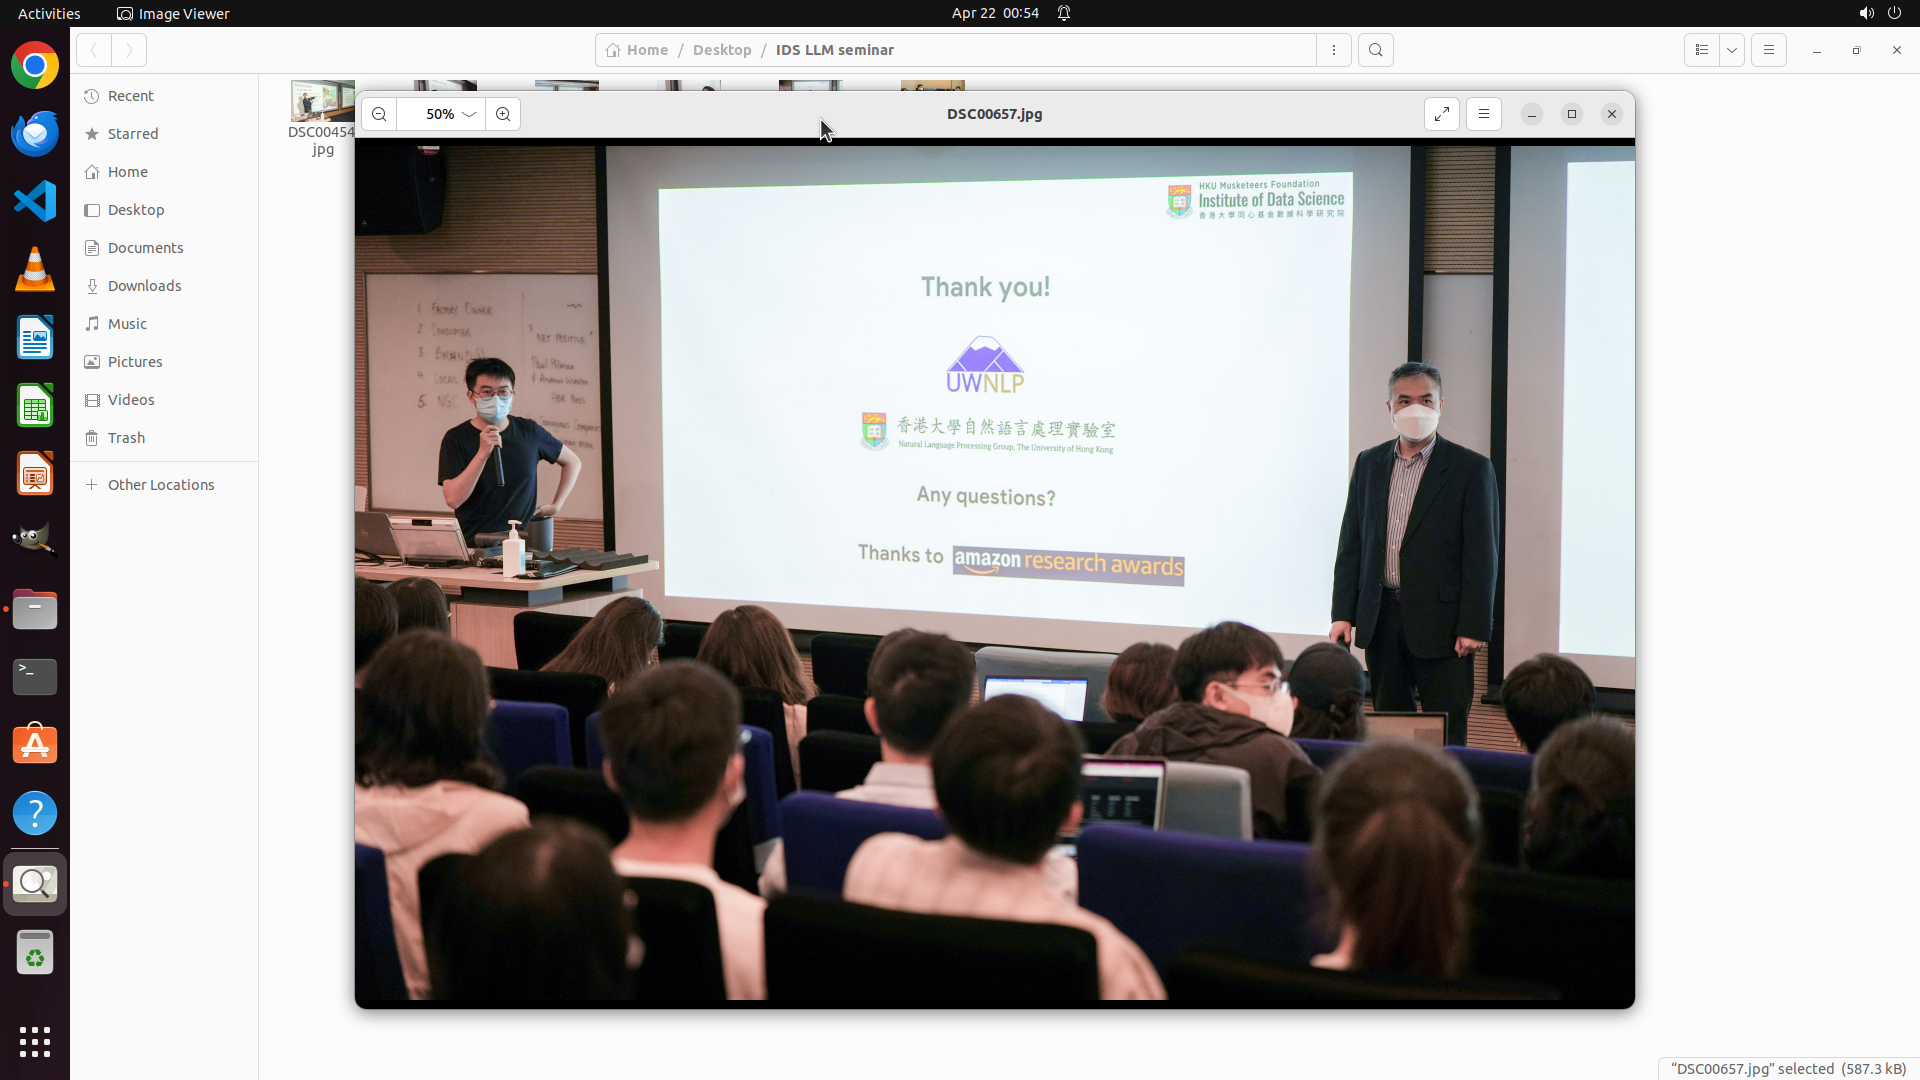Click the Desktop breadcrumb in the path bar
Image resolution: width=1920 pixels, height=1080 pixels.
tap(721, 50)
